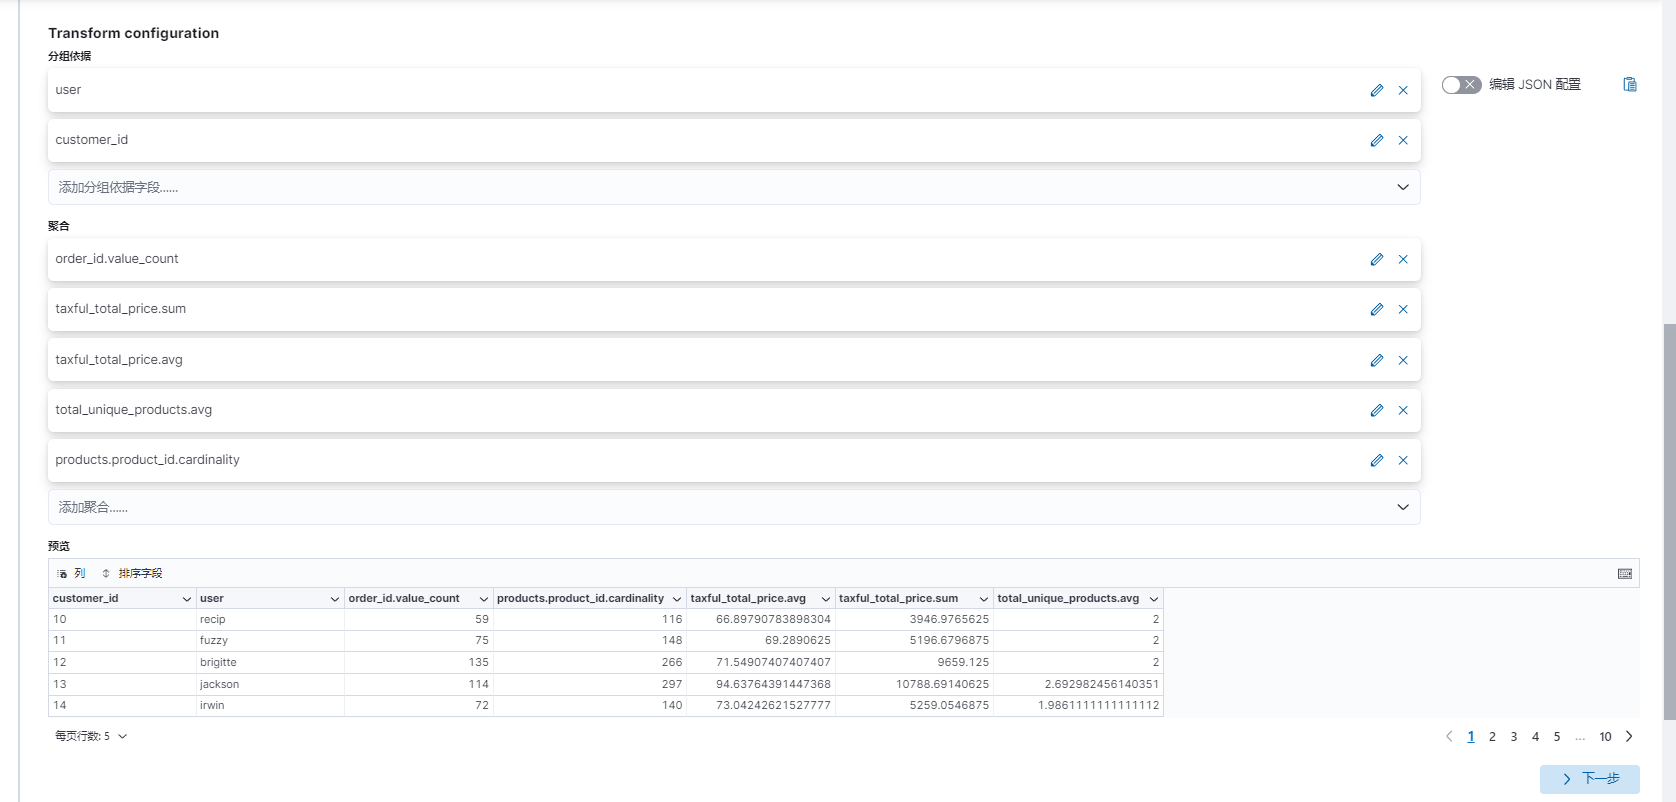
Task: Select cell with user fuzzy
Action: tap(270, 641)
